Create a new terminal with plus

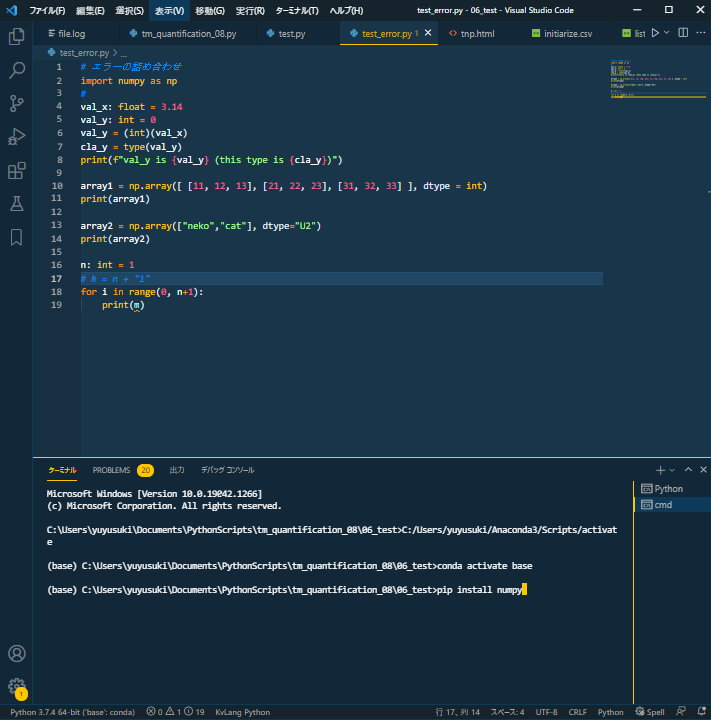click(x=660, y=470)
